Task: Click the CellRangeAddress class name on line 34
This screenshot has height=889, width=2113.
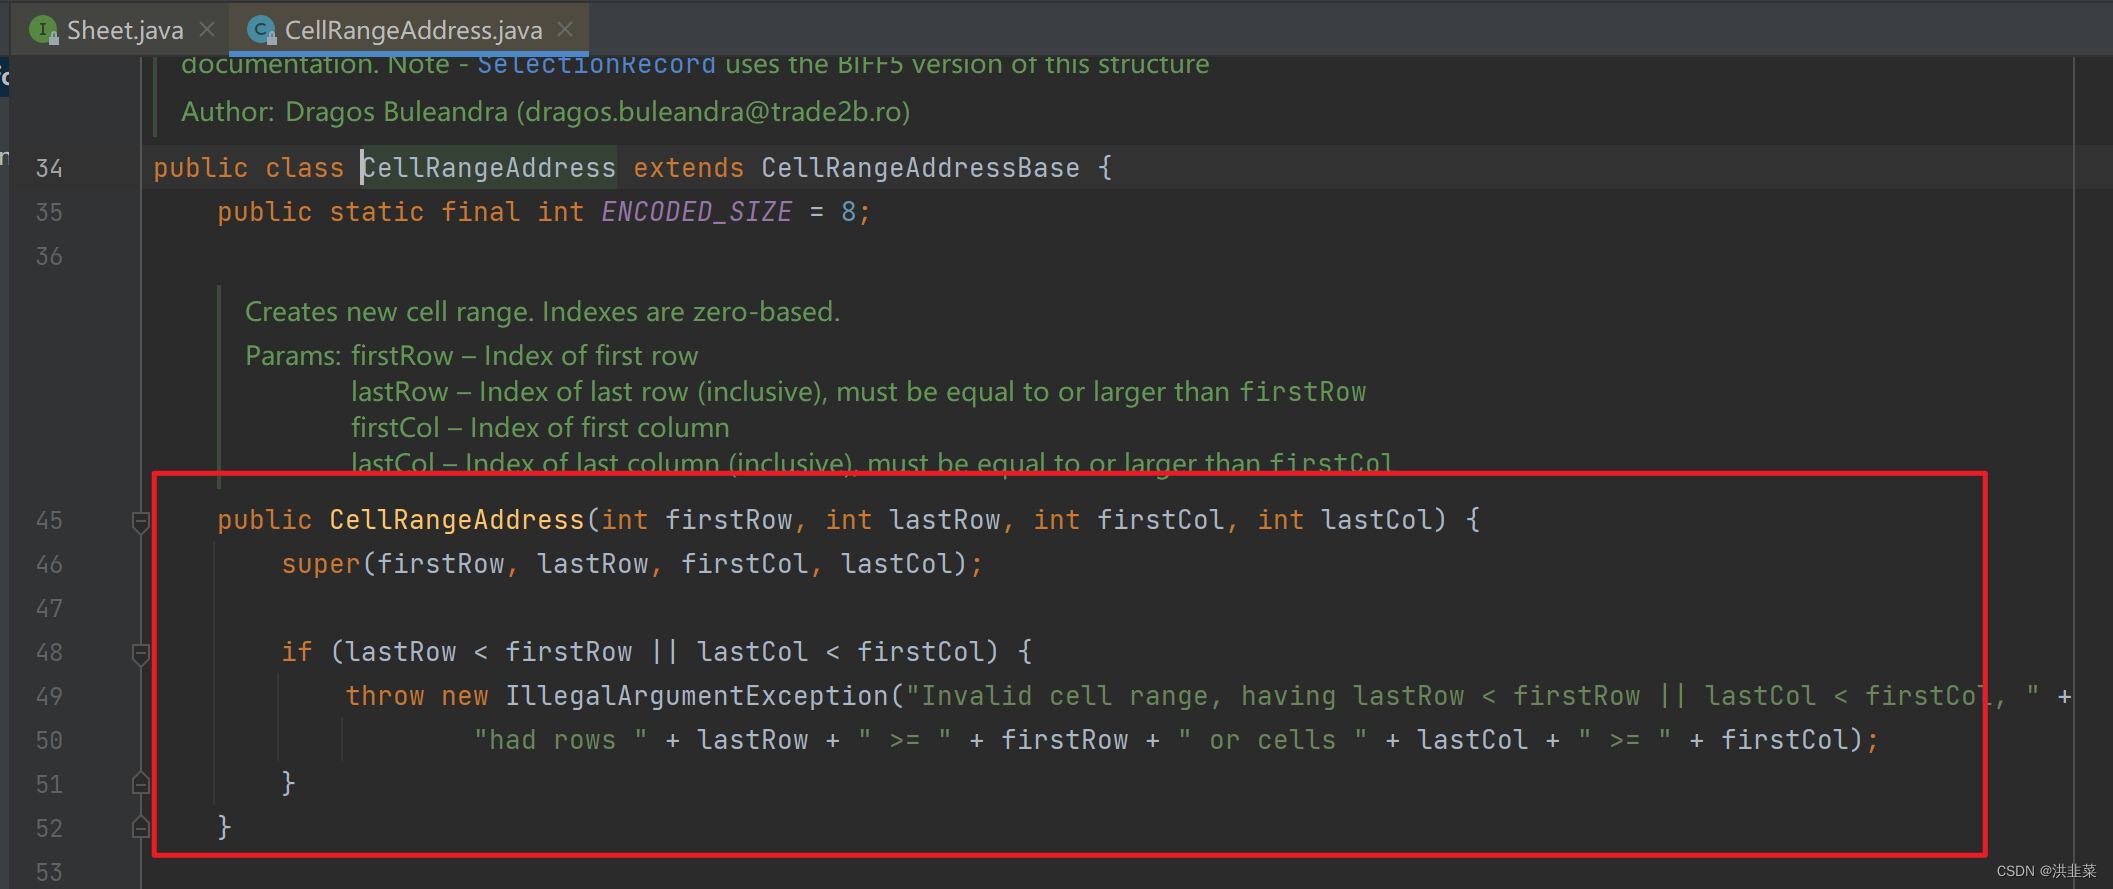Action: point(488,168)
